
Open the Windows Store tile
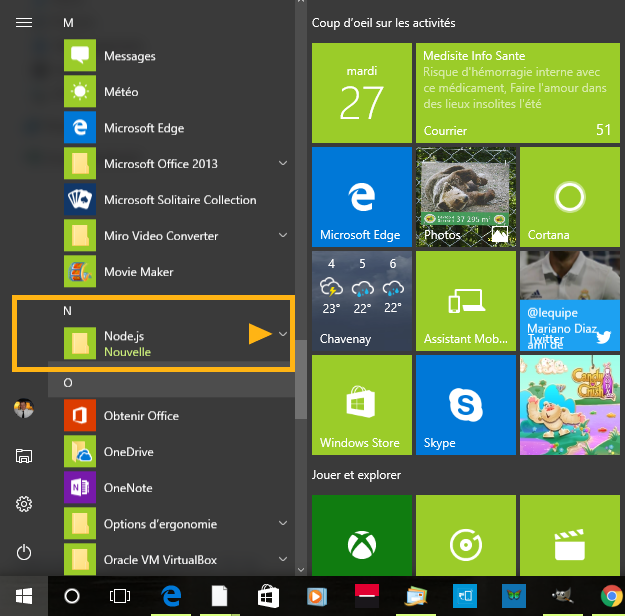[x=362, y=405]
